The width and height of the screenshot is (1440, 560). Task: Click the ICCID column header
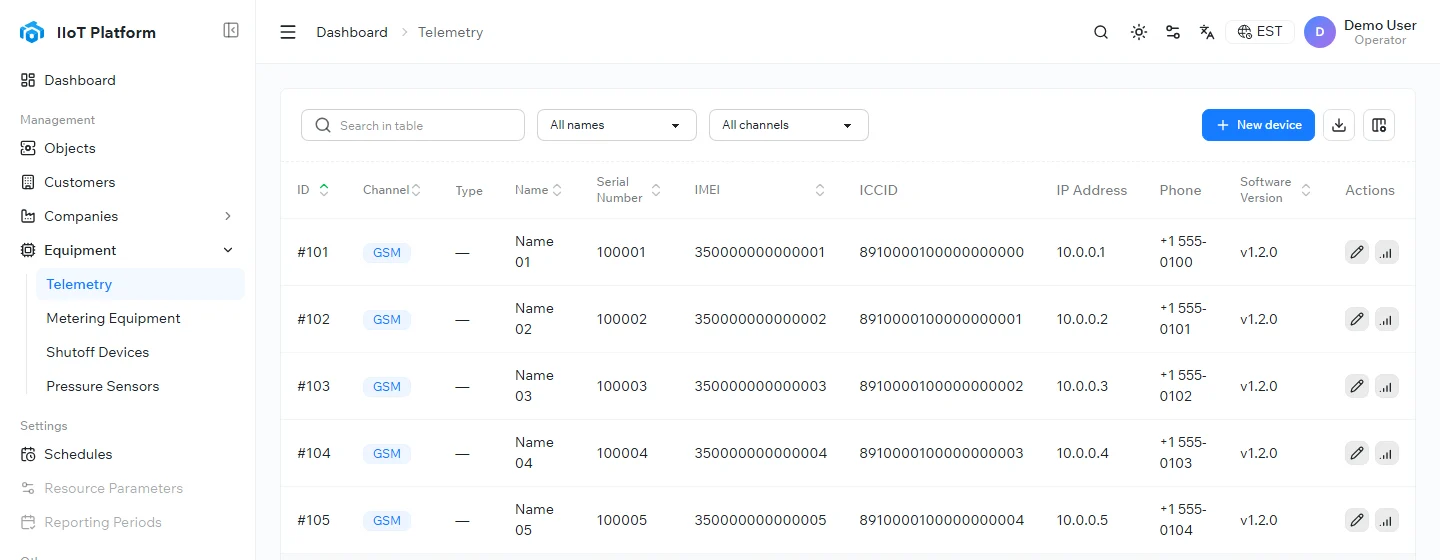coord(879,190)
